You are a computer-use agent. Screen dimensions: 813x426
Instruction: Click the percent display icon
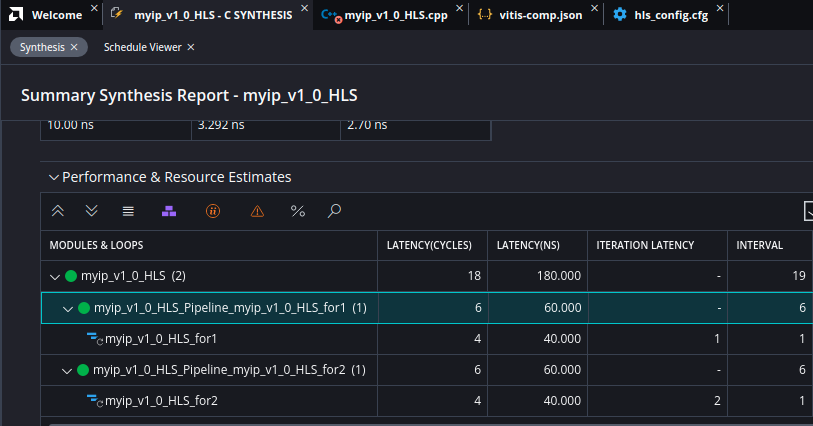[297, 211]
